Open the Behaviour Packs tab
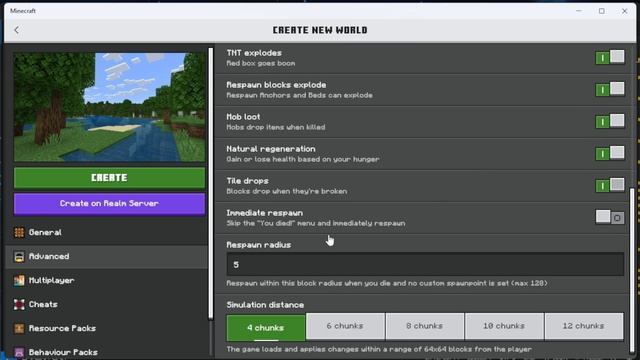Image resolution: width=640 pixels, height=360 pixels. tap(107, 352)
